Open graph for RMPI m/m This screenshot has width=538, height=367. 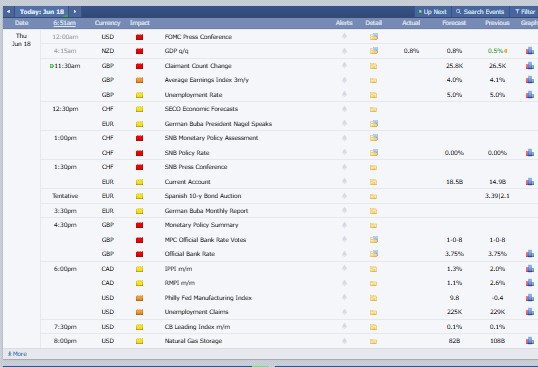pos(530,283)
